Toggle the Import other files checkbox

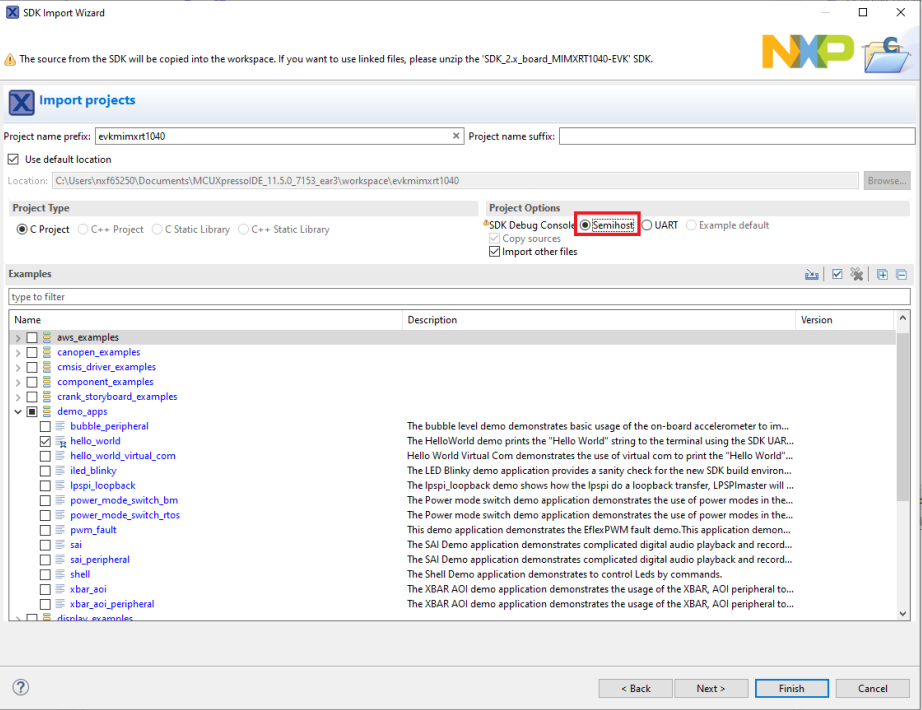[495, 252]
